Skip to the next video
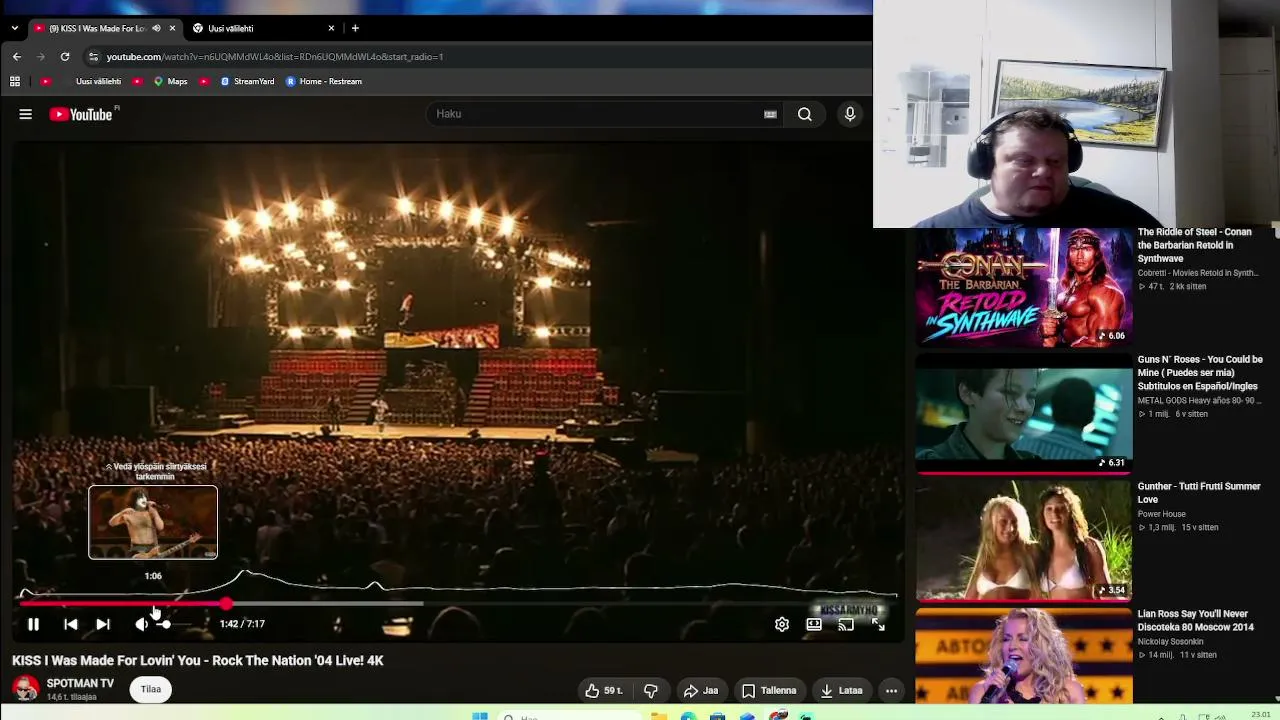 tap(103, 624)
